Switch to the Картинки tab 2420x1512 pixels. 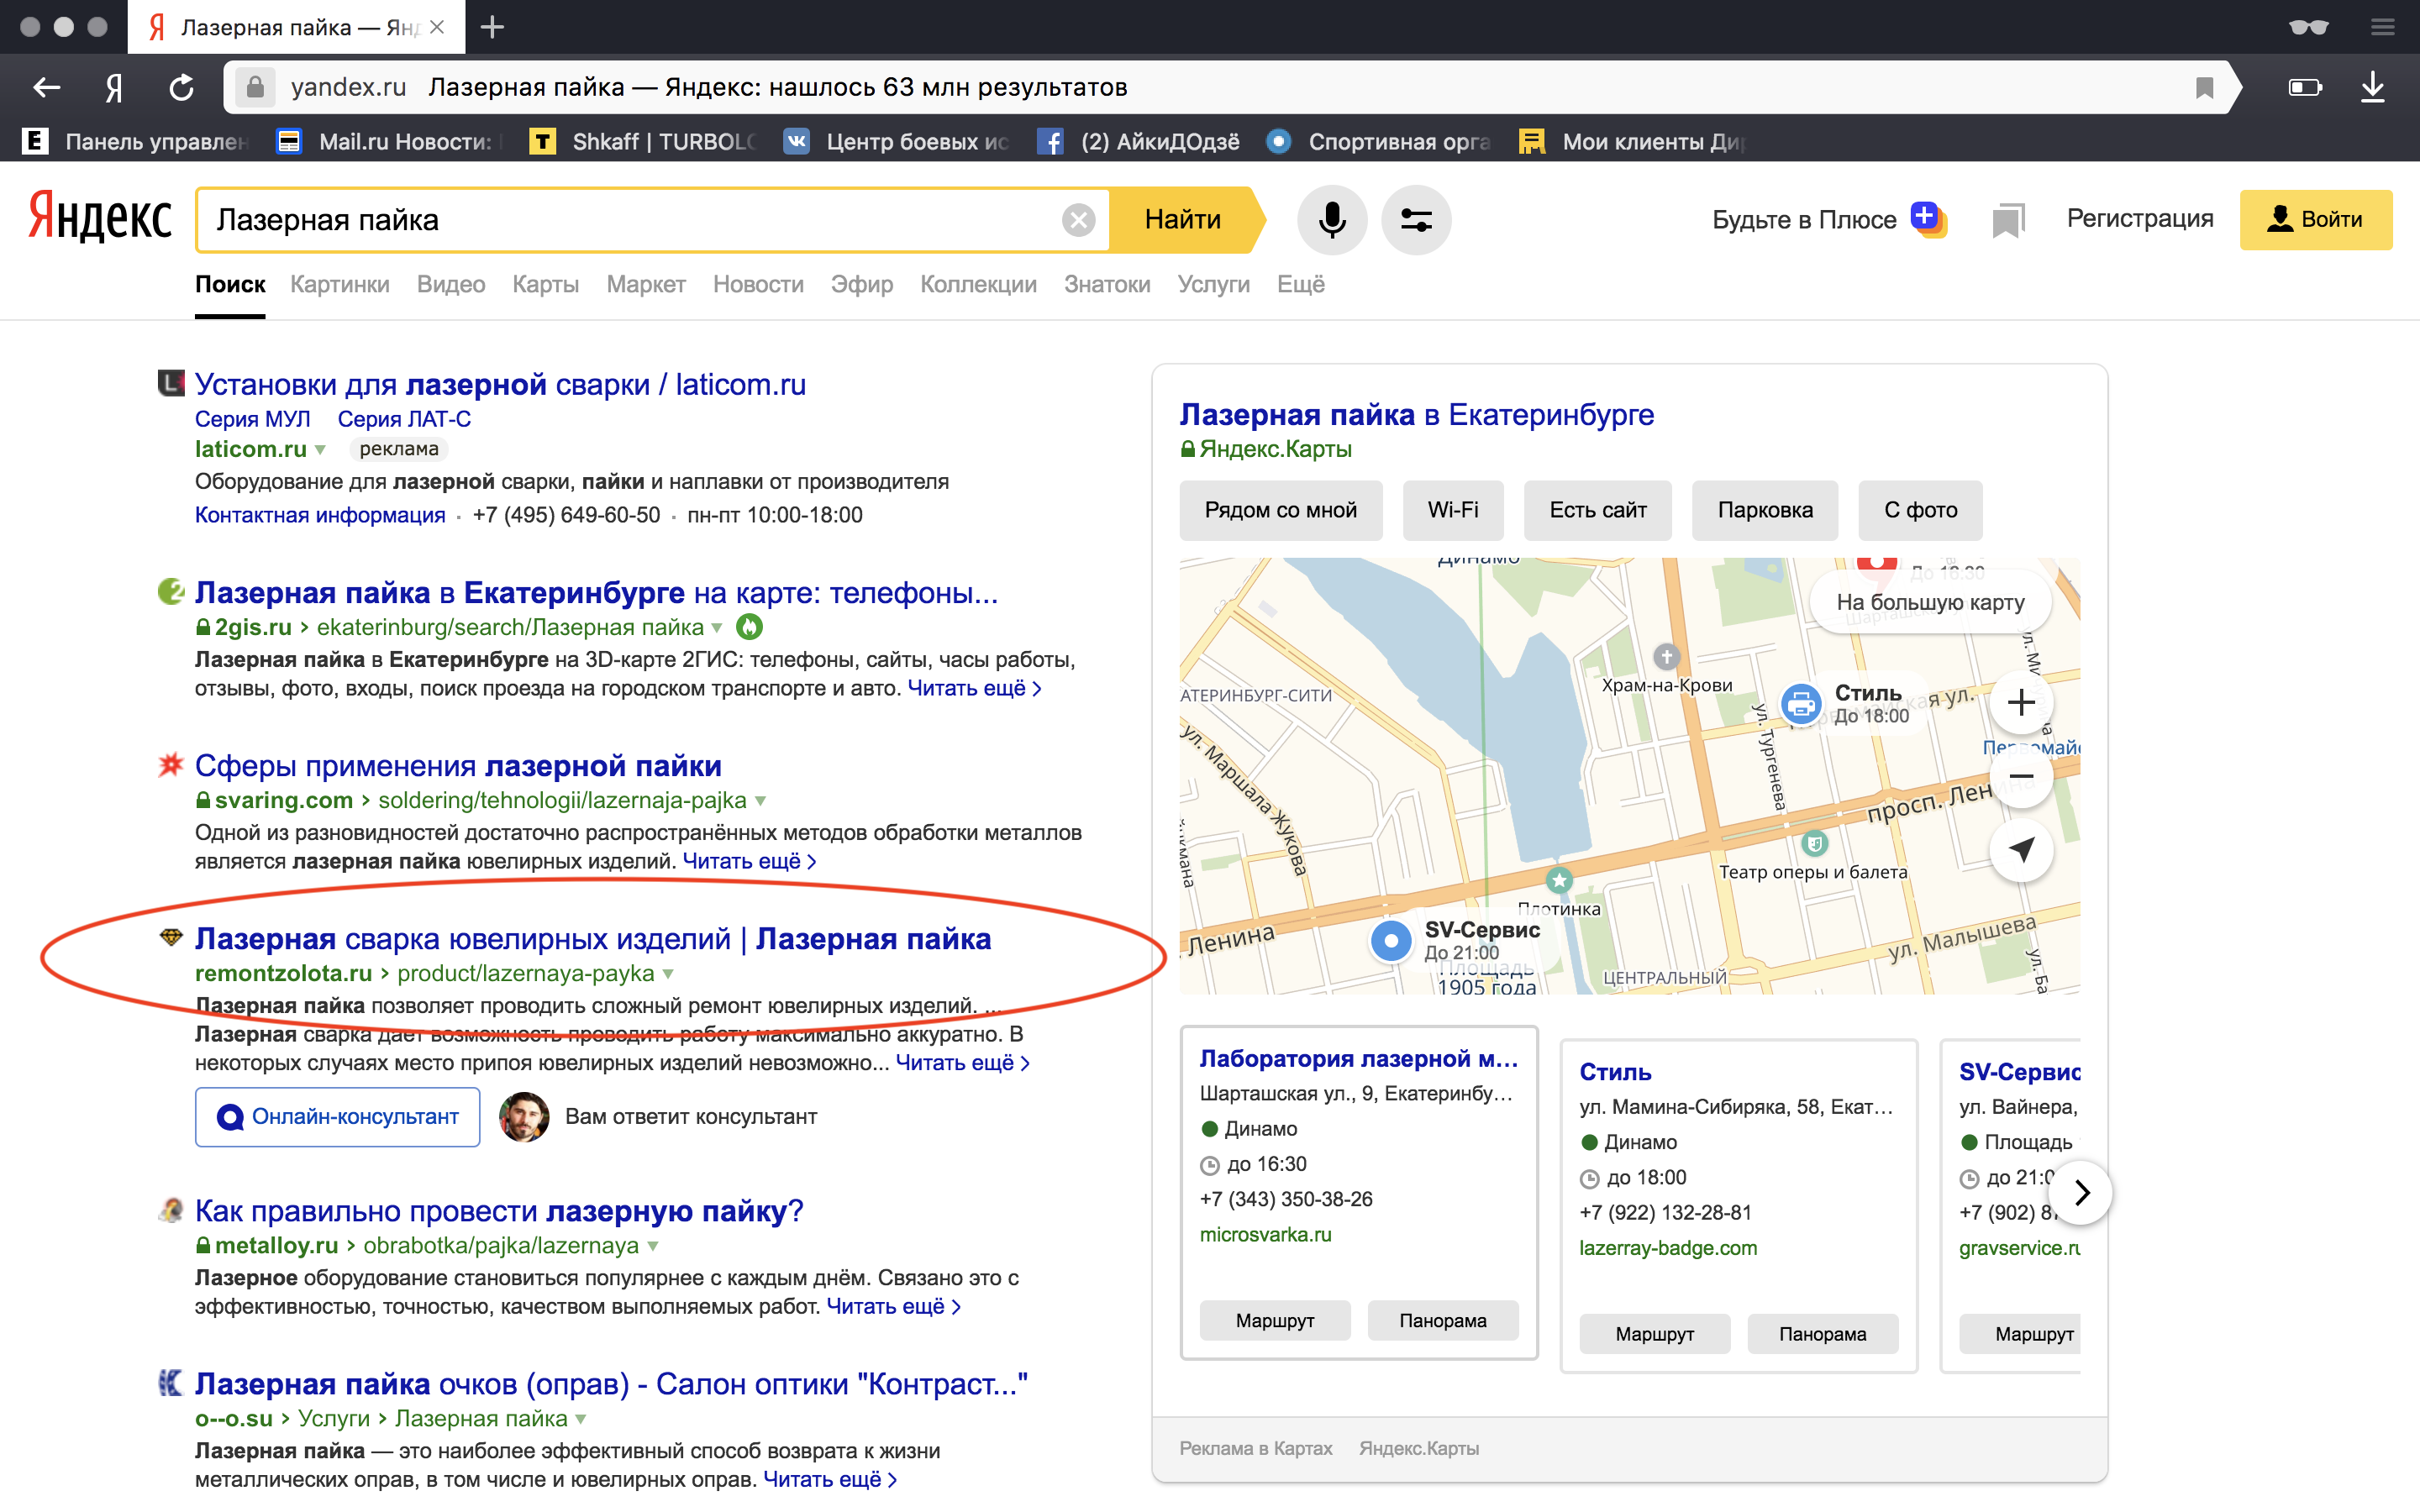[339, 285]
